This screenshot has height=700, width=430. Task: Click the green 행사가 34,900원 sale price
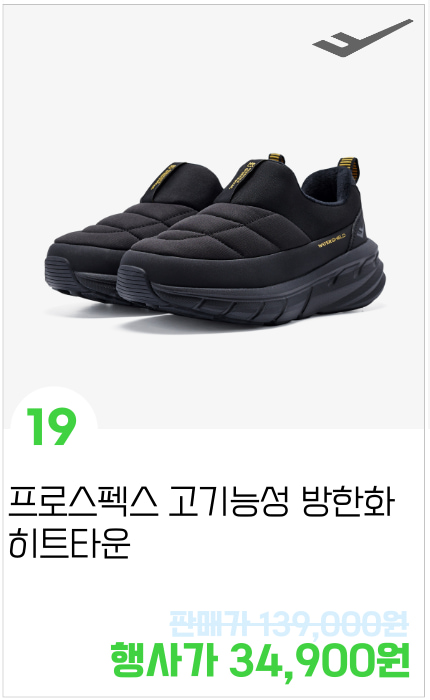point(260,659)
